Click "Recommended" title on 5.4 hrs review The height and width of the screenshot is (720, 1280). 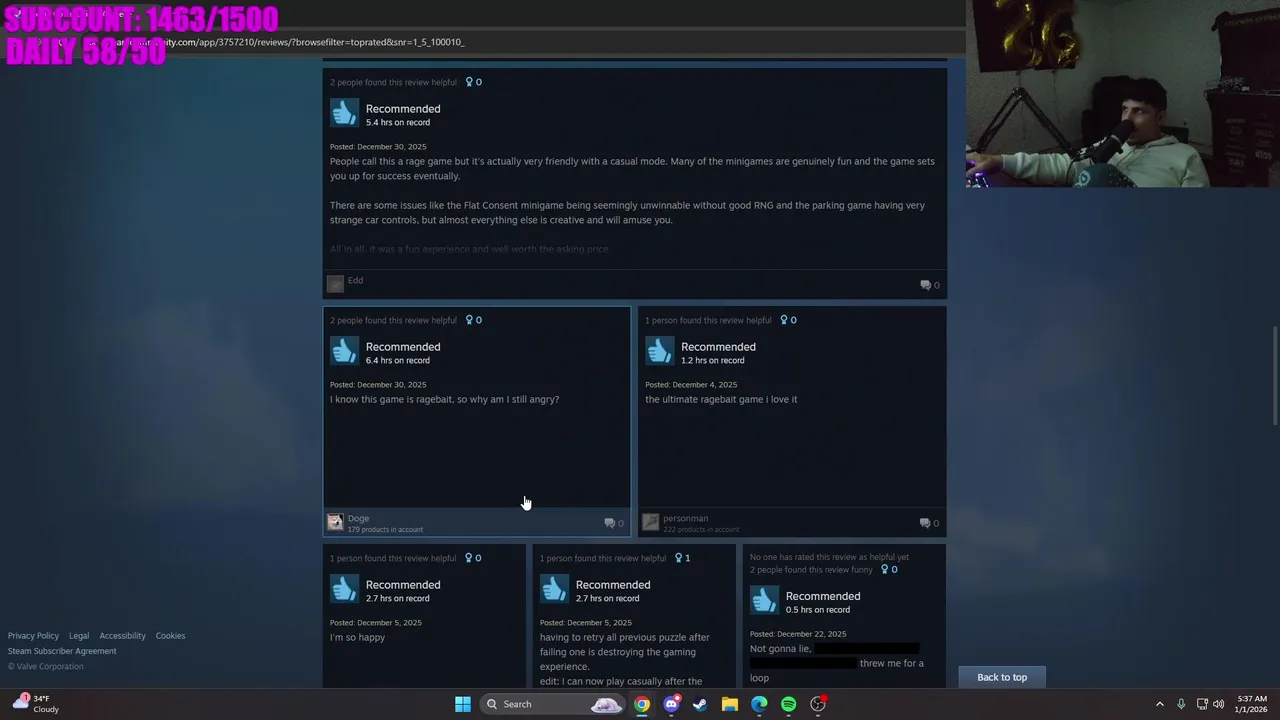403,109
